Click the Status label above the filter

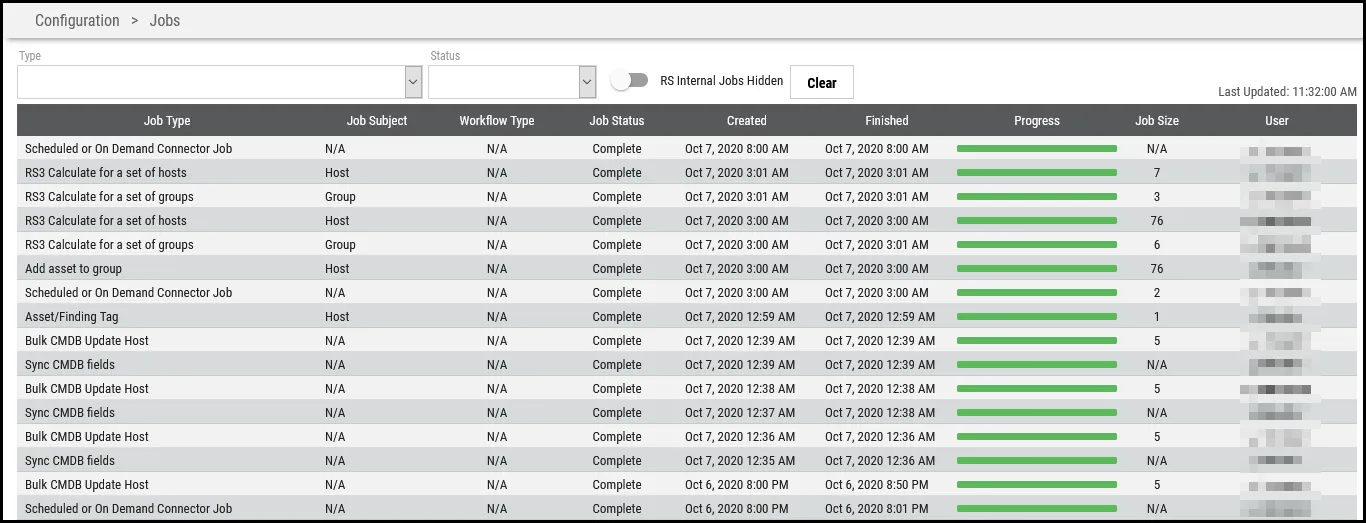pos(445,56)
